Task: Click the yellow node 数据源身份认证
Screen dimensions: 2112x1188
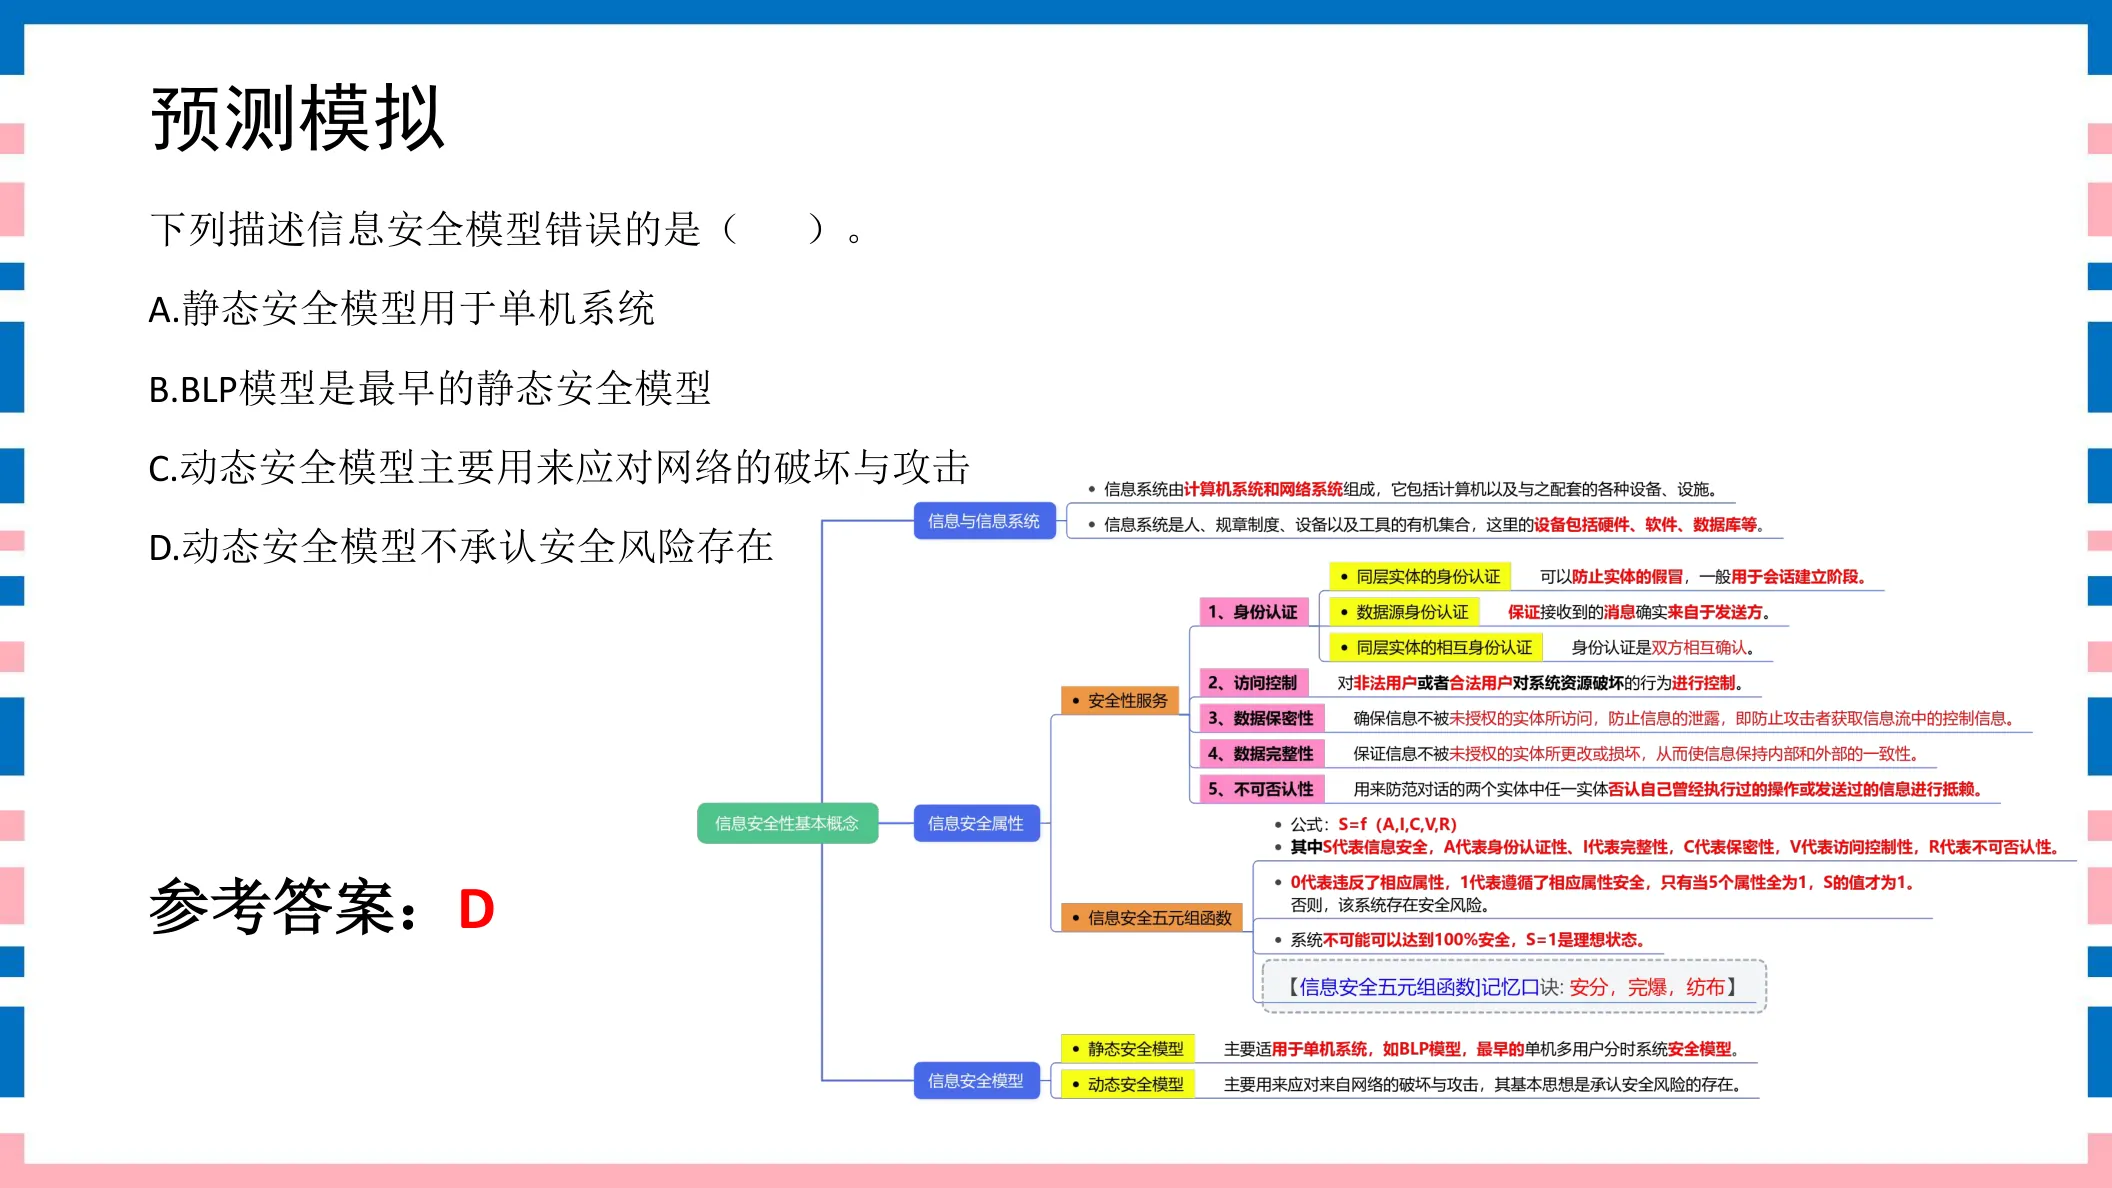Action: pos(1404,611)
